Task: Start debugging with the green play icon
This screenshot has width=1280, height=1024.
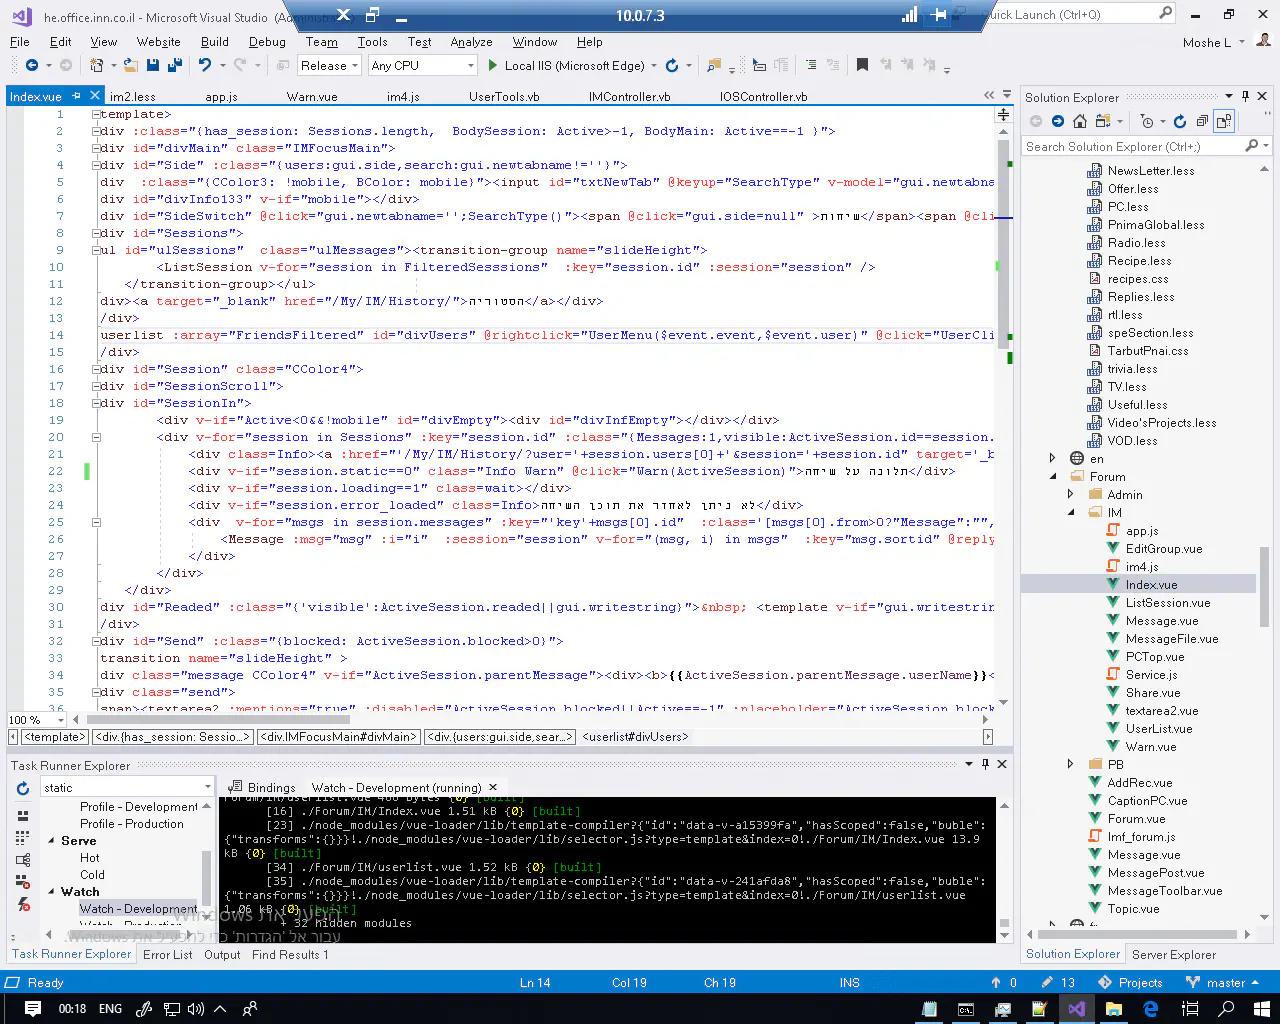Action: click(492, 65)
